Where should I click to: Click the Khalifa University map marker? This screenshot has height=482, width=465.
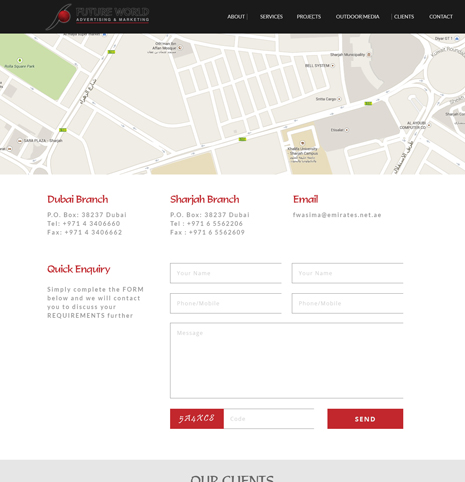[302, 143]
